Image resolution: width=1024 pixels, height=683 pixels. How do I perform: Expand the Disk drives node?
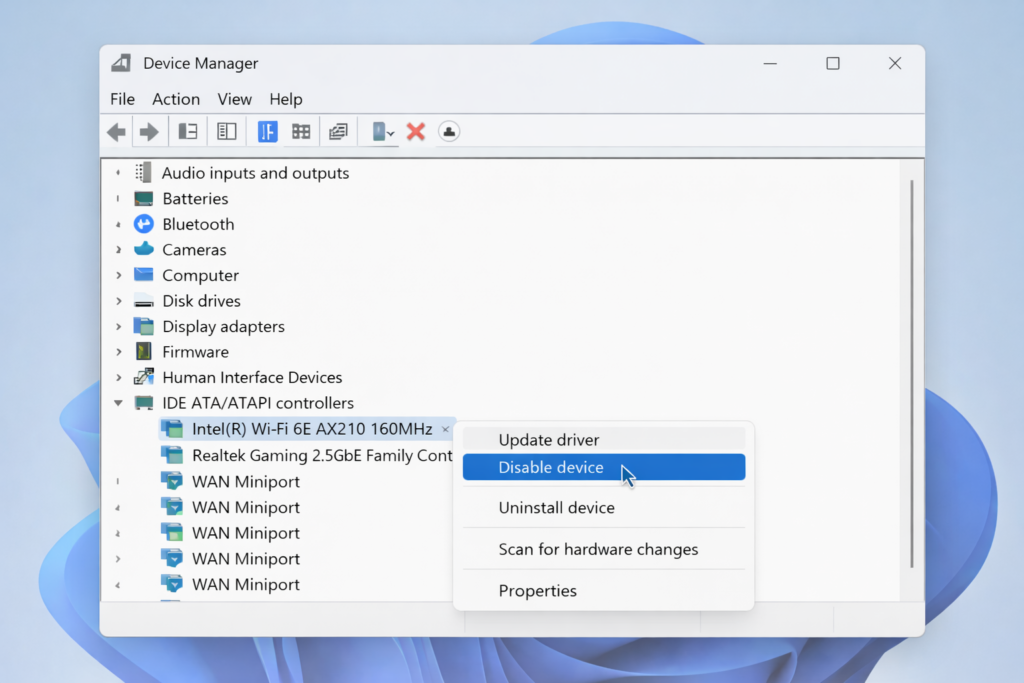pyautogui.click(x=118, y=301)
